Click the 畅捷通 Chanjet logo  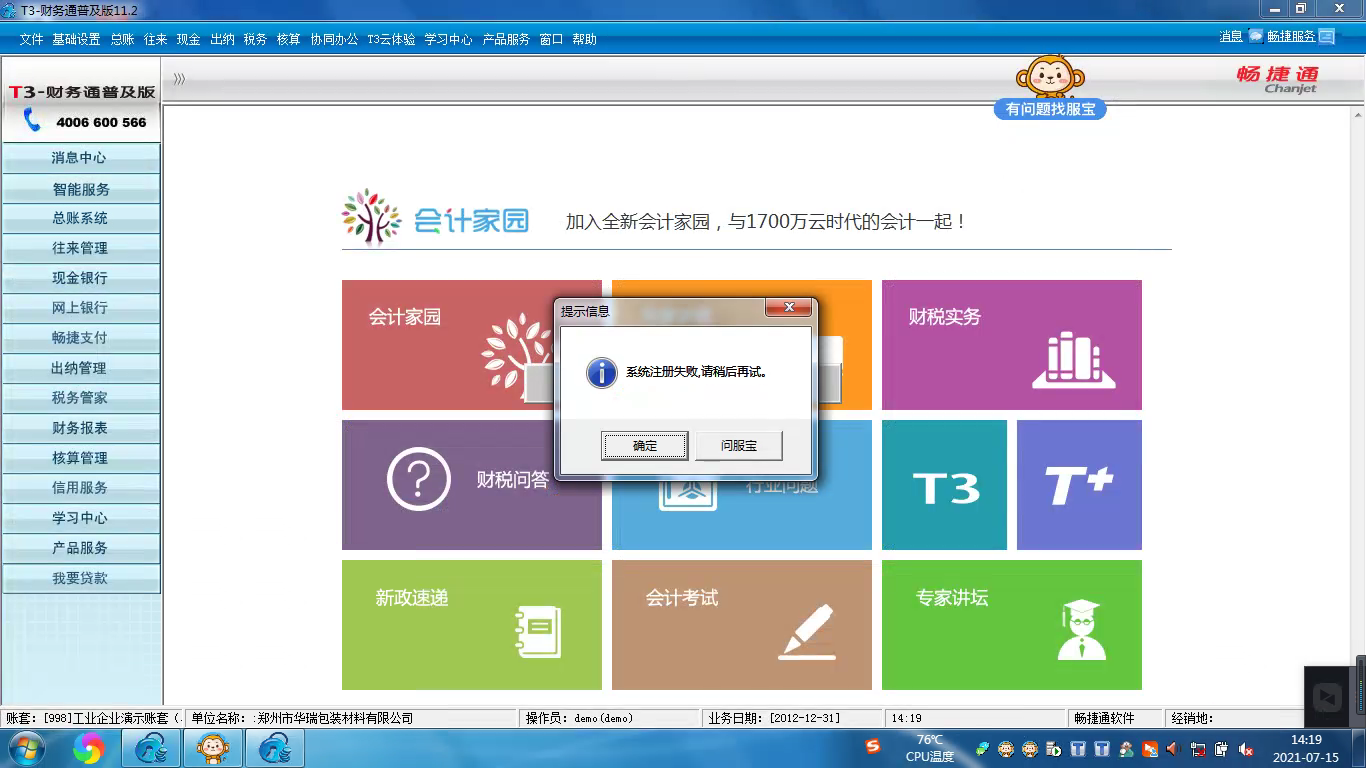click(x=1278, y=79)
